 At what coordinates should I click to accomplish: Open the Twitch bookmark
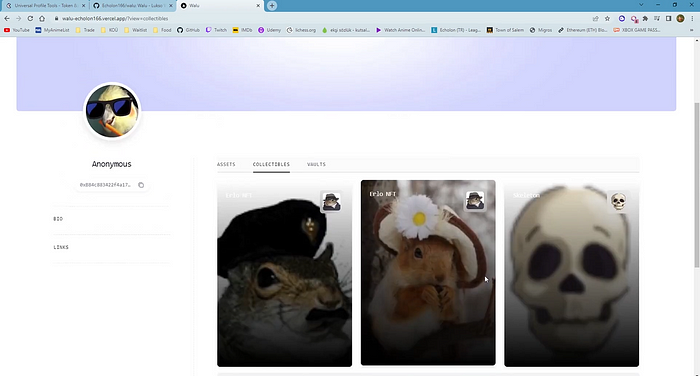click(216, 30)
